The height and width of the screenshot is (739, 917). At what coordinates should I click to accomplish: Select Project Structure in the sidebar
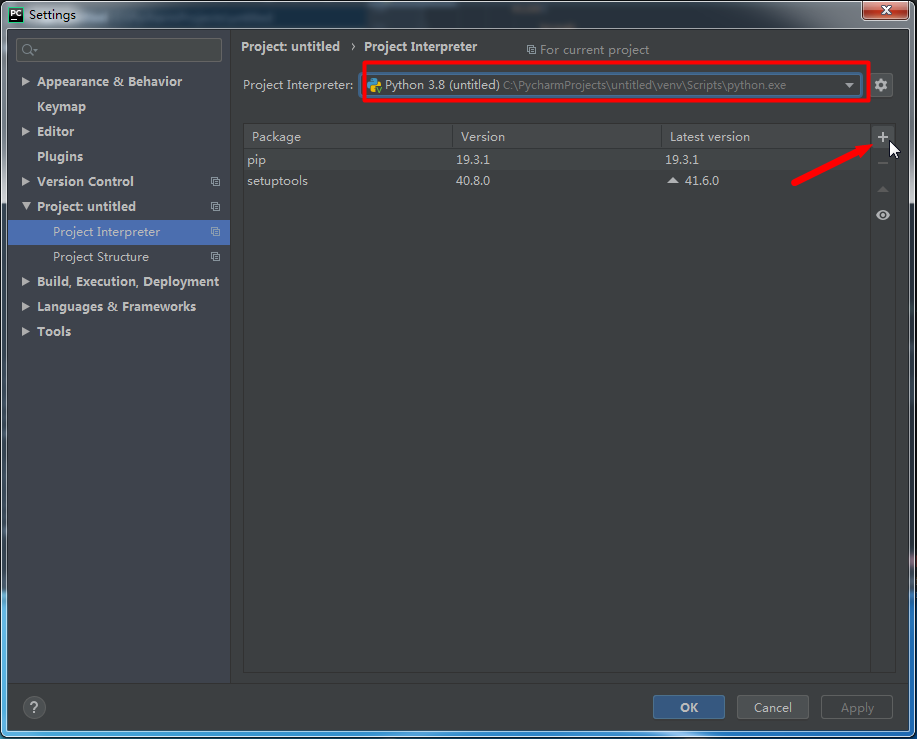click(119, 257)
